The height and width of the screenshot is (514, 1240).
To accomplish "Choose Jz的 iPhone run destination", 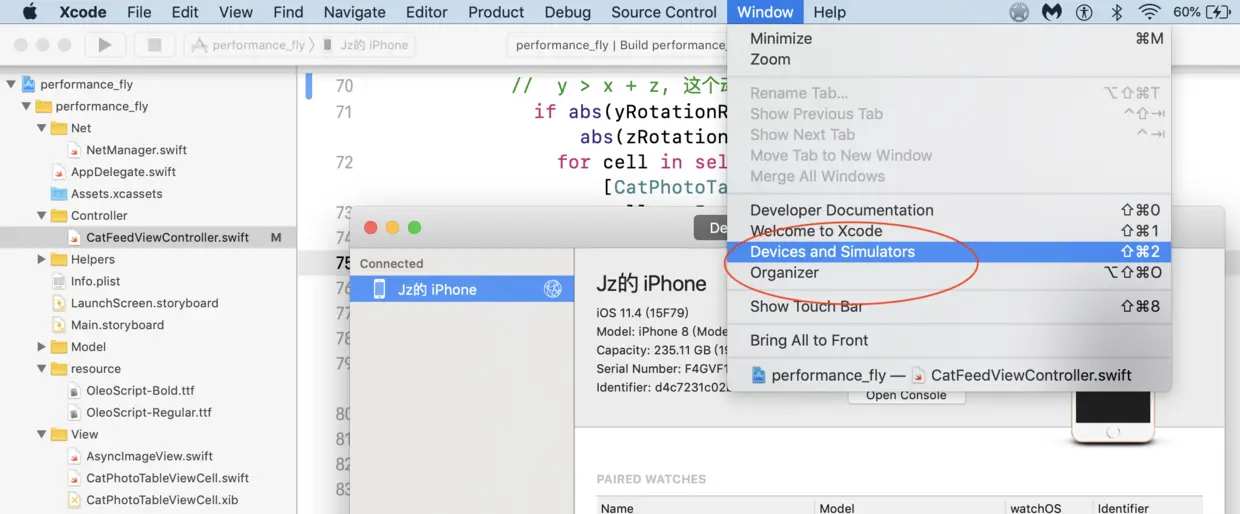I will coord(366,45).
